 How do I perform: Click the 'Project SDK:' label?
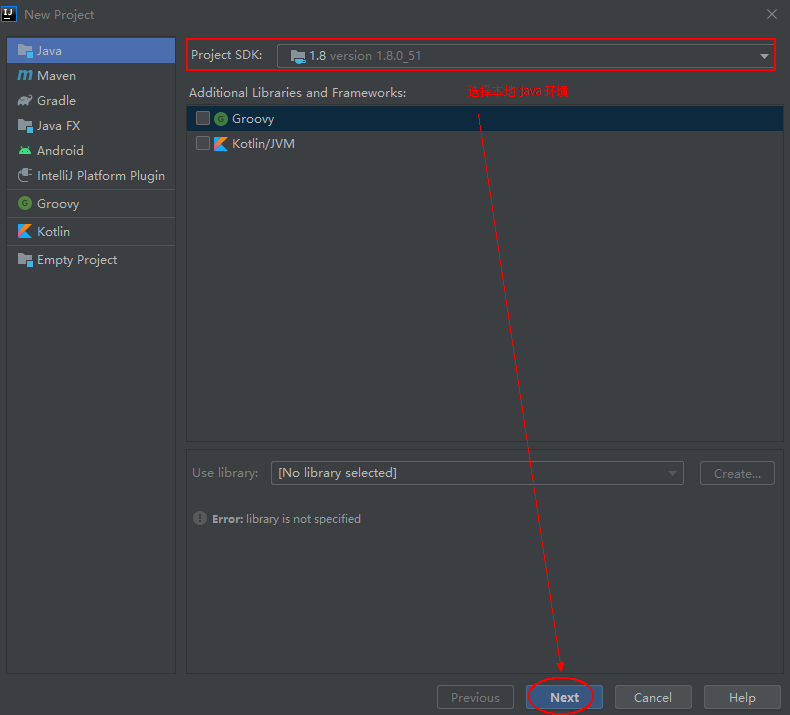pyautogui.click(x=226, y=55)
